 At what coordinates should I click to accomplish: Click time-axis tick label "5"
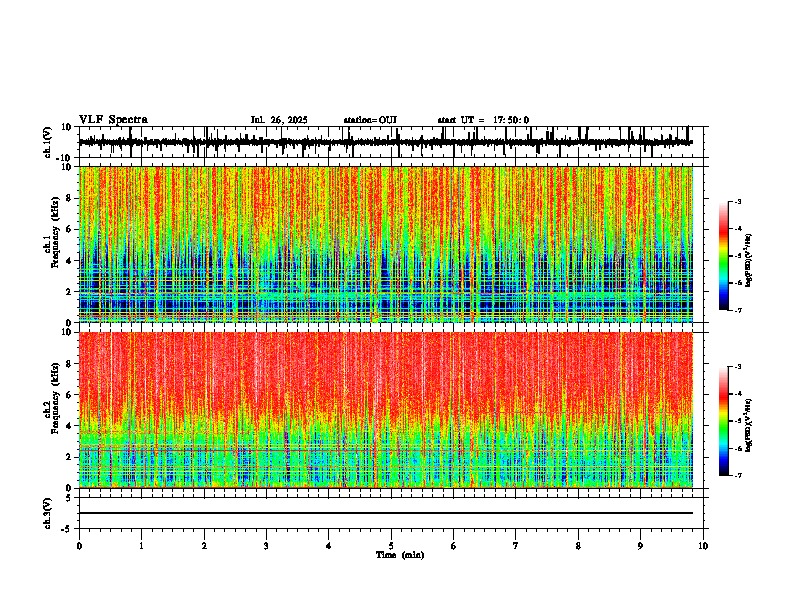tap(391, 546)
